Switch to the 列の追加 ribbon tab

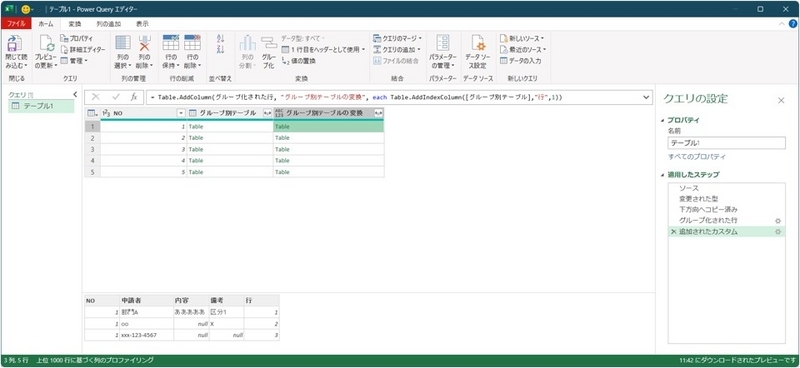109,23
